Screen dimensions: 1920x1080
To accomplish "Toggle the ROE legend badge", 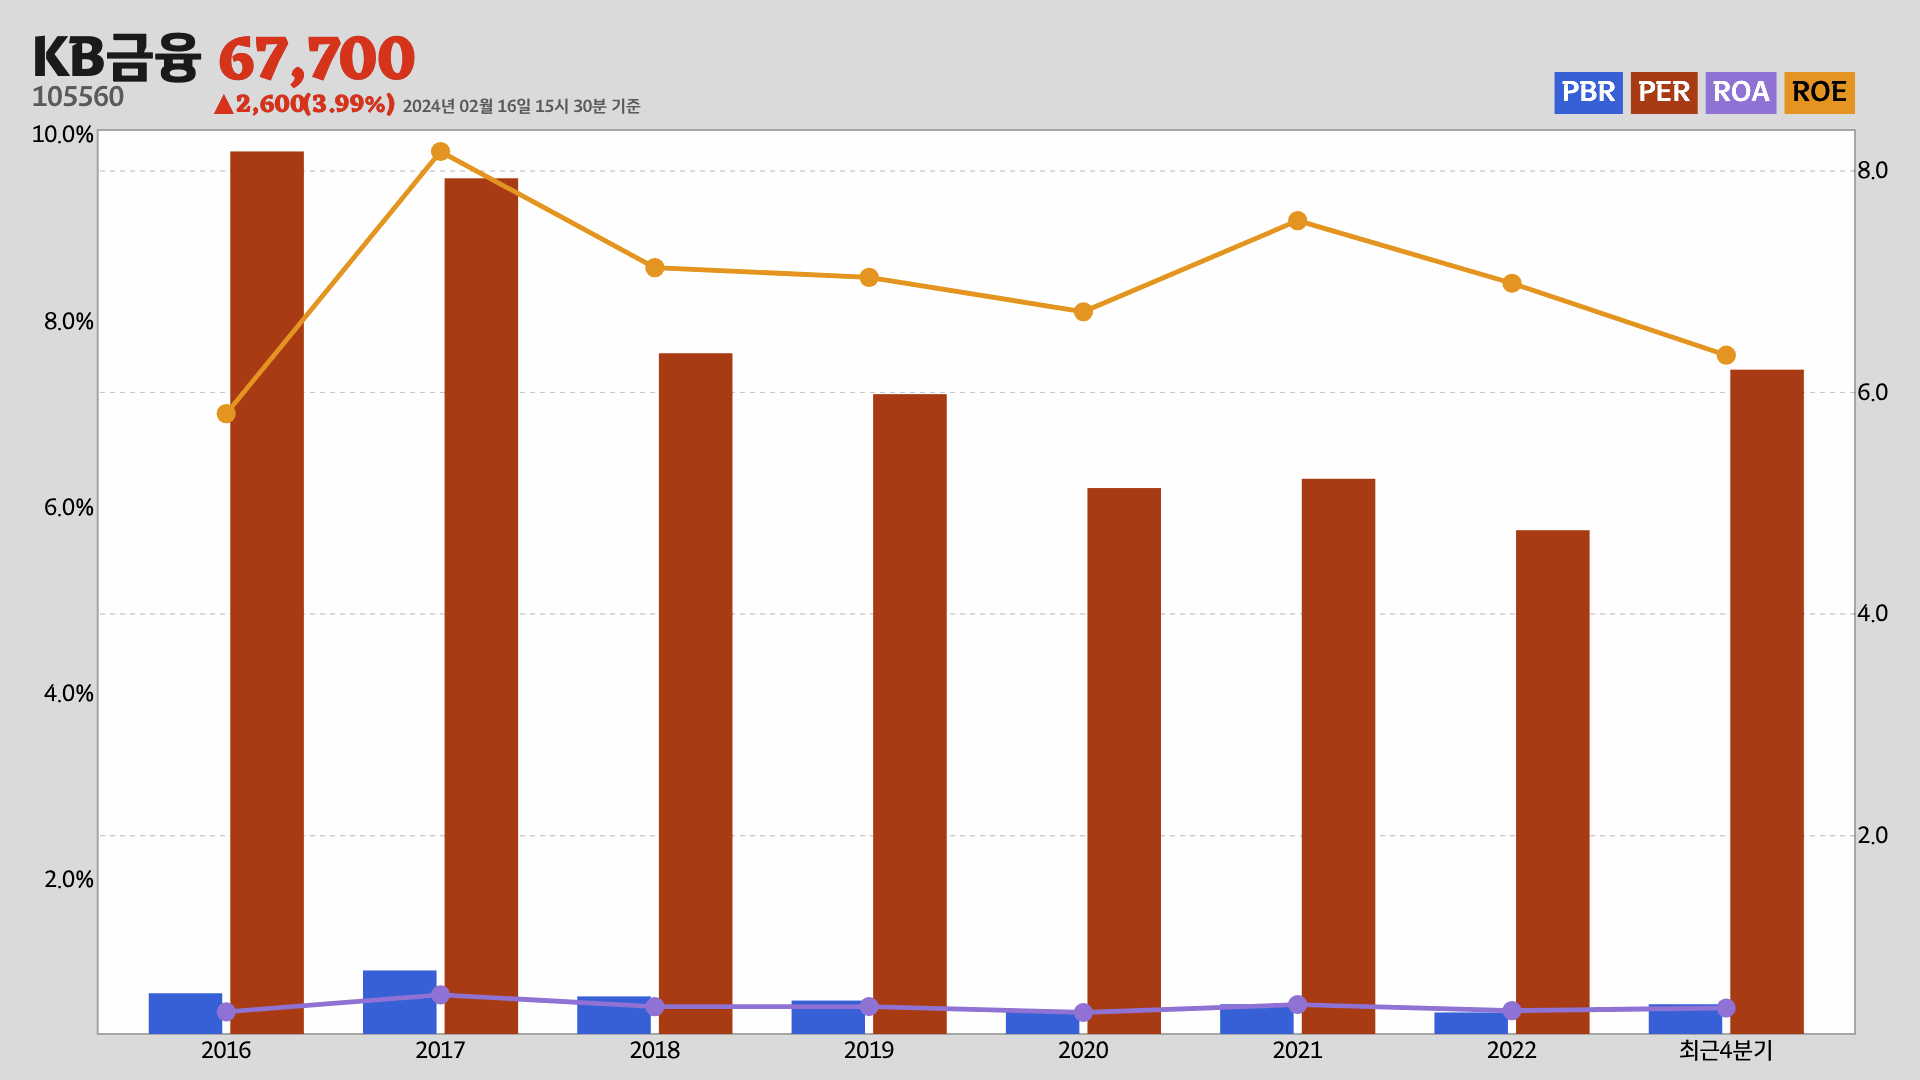I will point(1819,93).
